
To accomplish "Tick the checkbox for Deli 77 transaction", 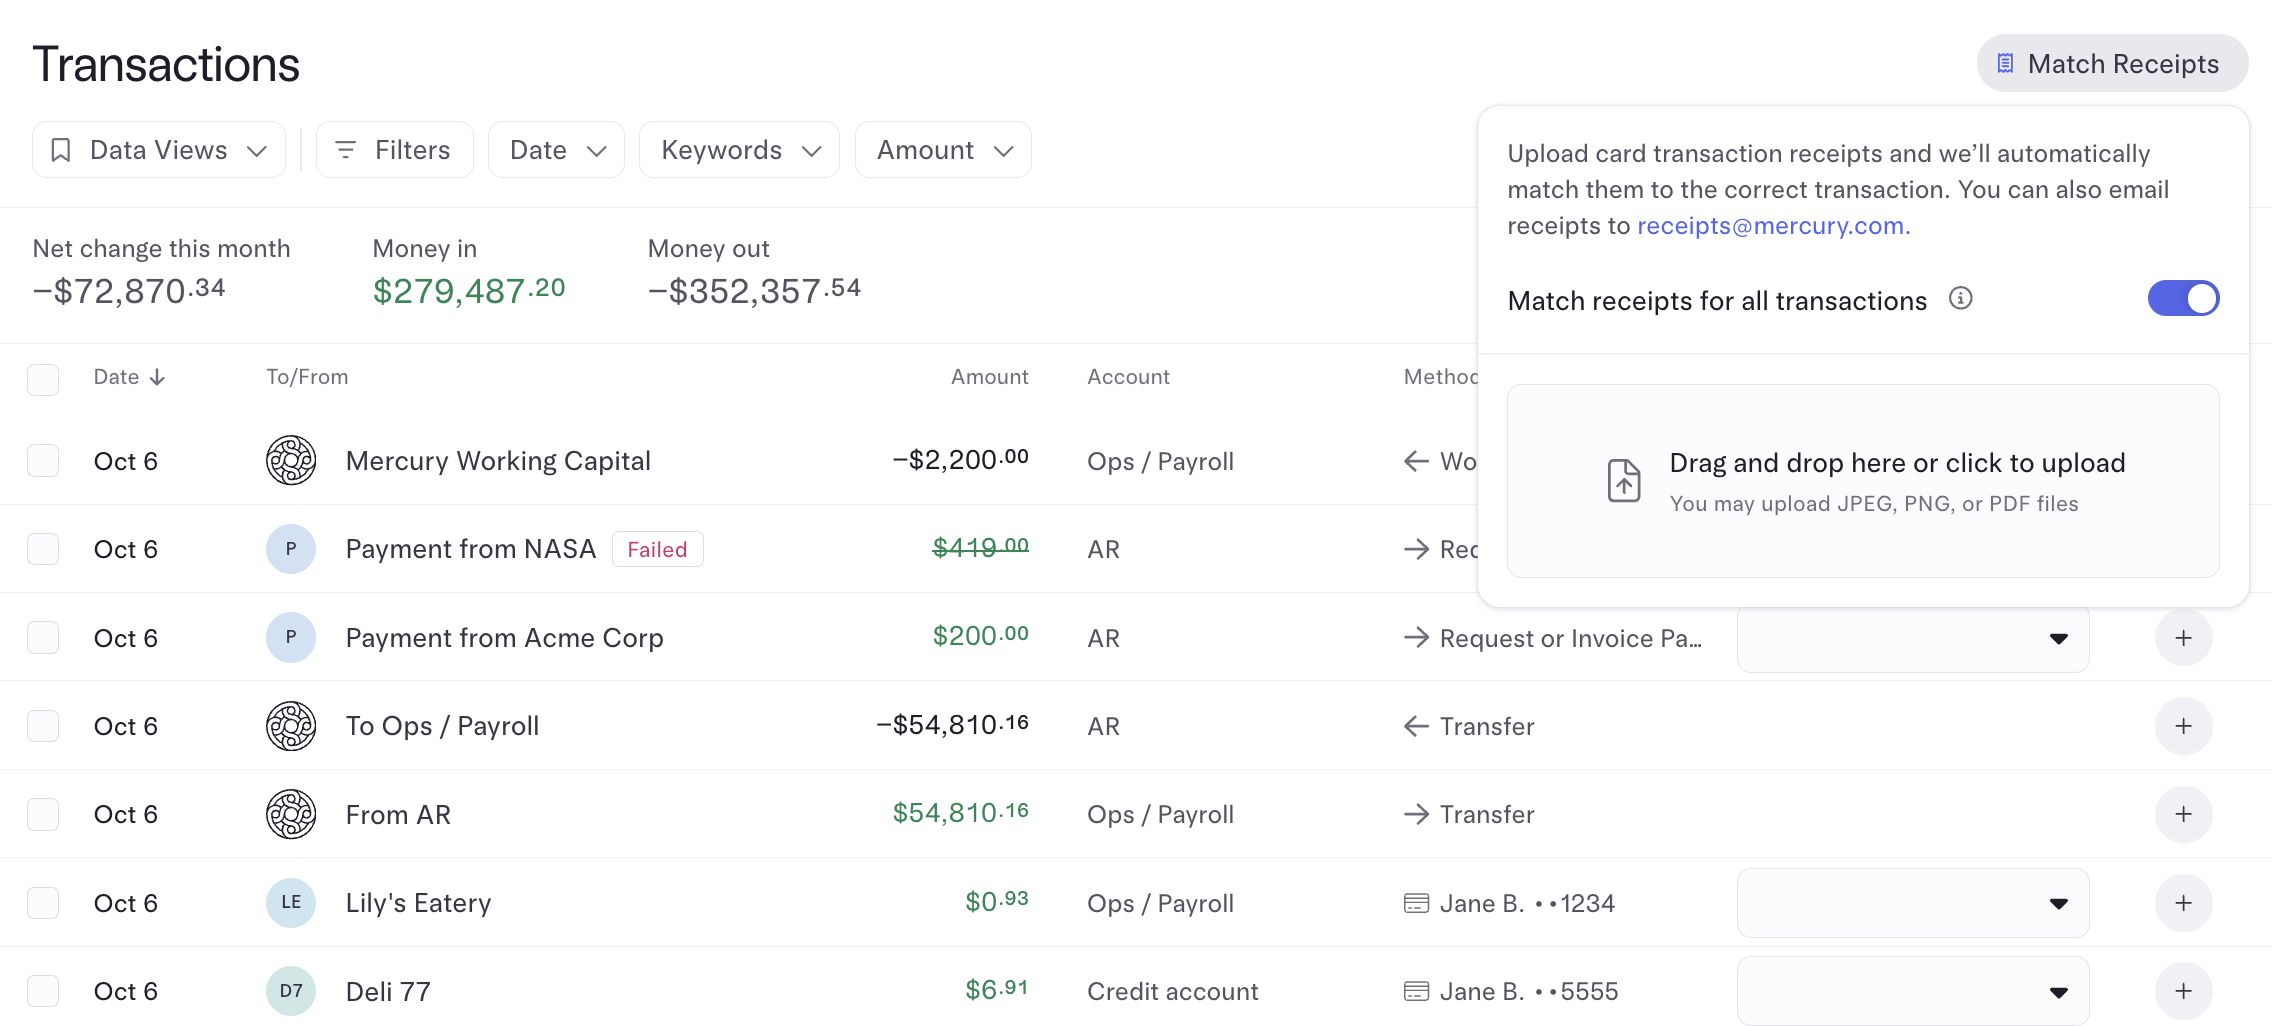I will [x=43, y=991].
